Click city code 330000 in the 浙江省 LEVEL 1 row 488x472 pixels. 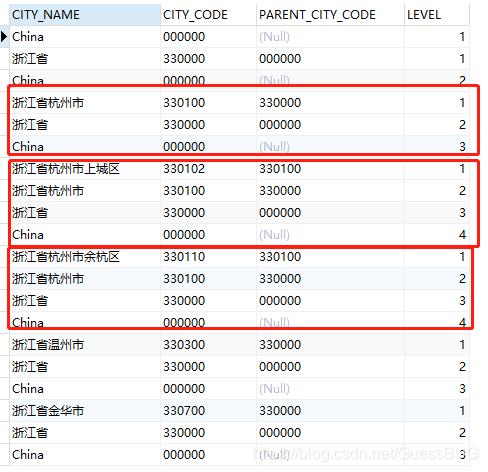coord(208,59)
